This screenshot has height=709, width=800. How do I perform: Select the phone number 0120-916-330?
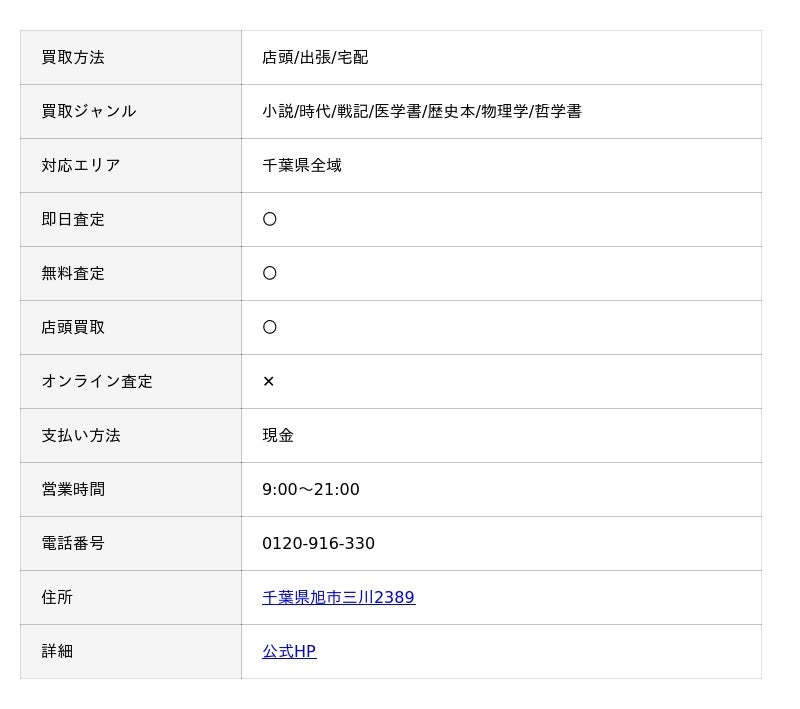(318, 543)
